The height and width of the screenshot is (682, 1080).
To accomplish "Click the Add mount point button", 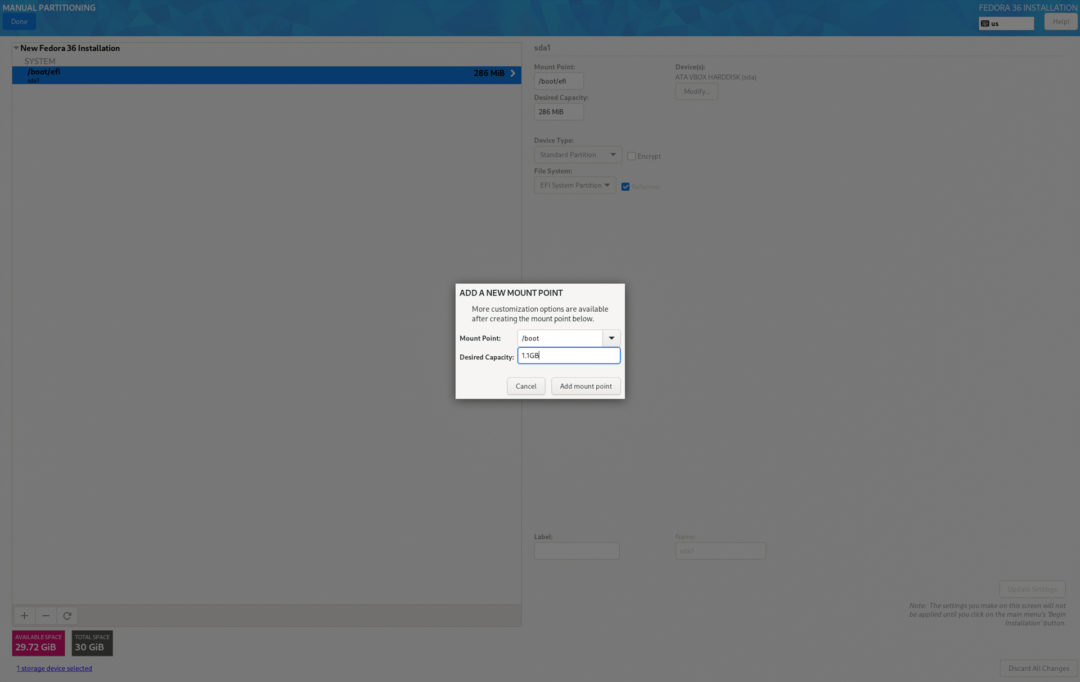I will click(x=585, y=386).
